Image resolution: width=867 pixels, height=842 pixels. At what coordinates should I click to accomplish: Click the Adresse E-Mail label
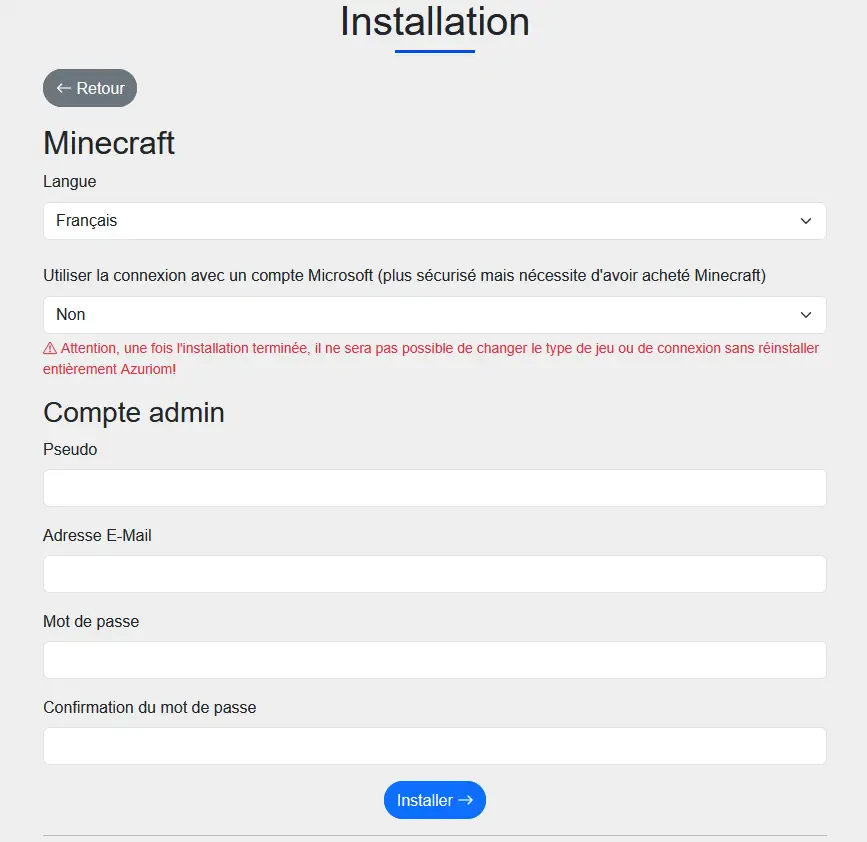[x=97, y=535]
